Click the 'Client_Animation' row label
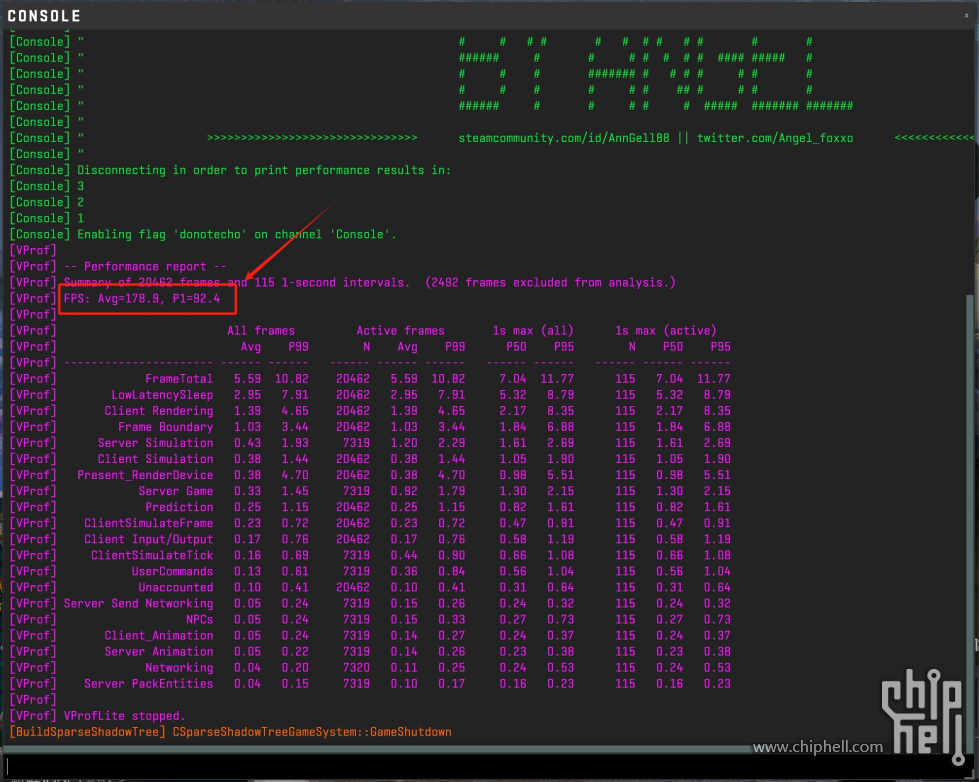 (159, 636)
